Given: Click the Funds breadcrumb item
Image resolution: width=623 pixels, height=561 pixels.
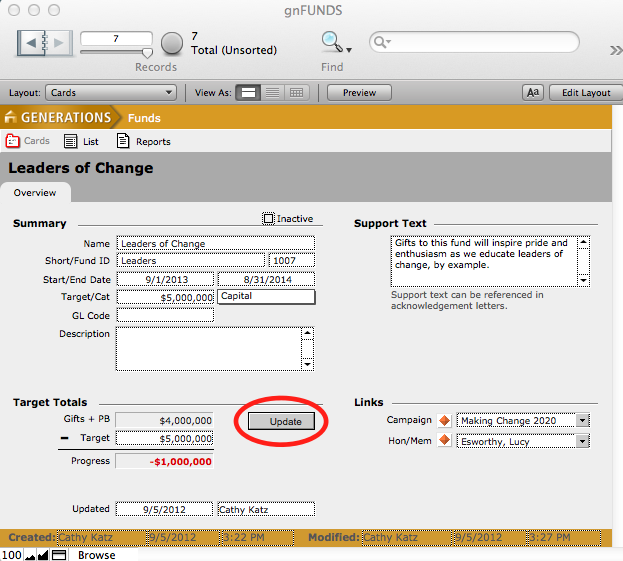Looking at the screenshot, I should [x=144, y=118].
